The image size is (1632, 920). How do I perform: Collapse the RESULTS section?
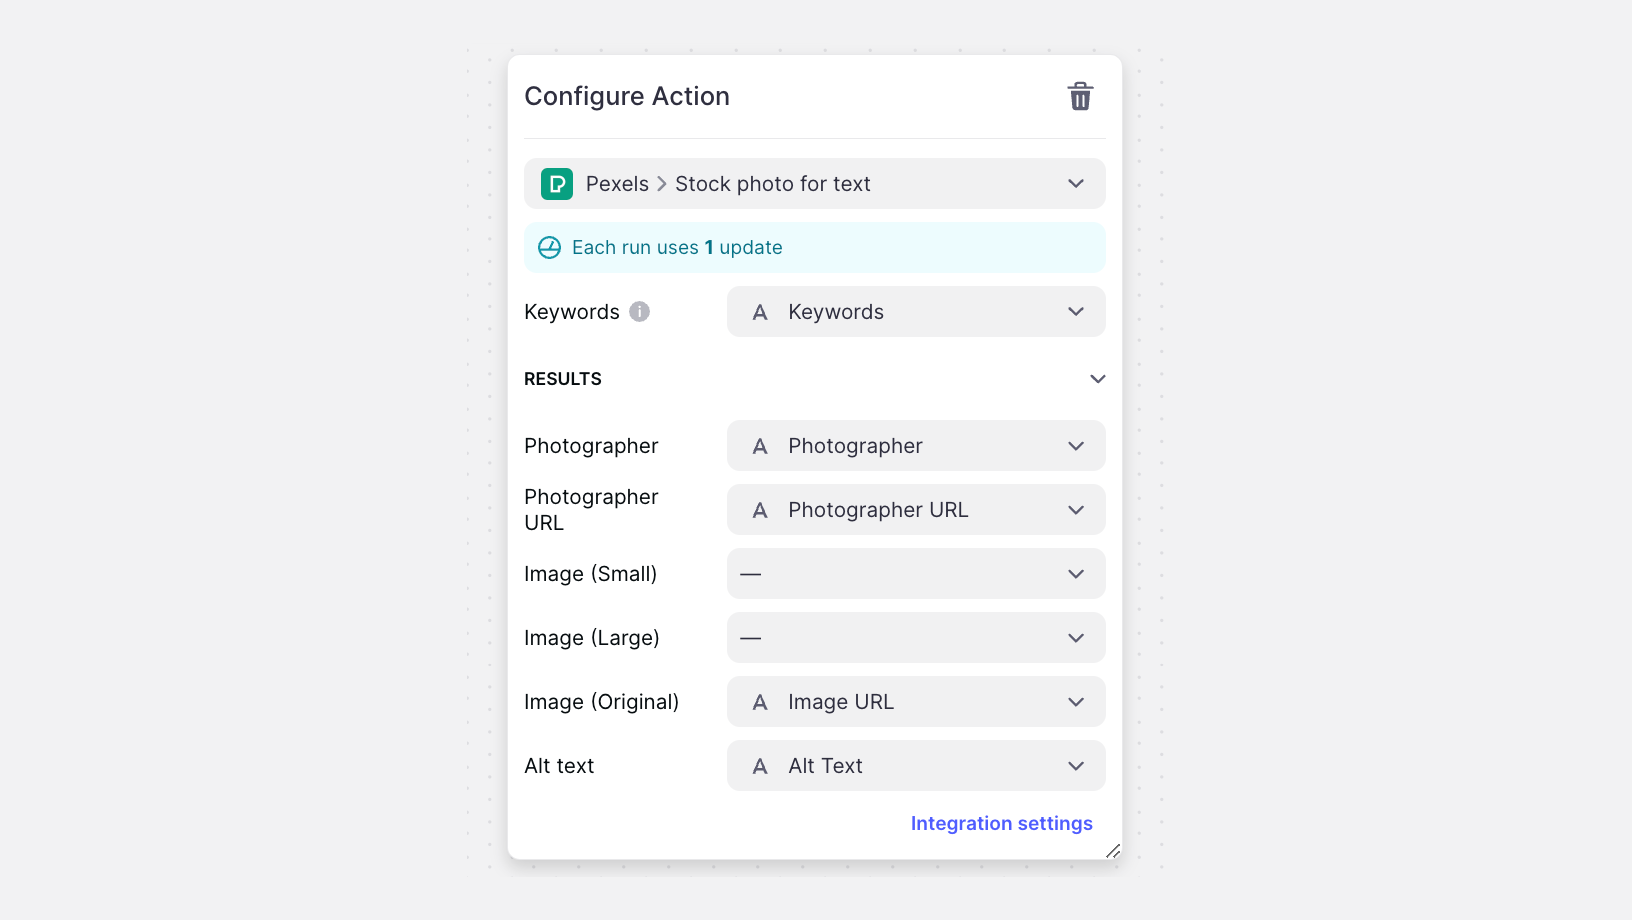pyautogui.click(x=1097, y=378)
